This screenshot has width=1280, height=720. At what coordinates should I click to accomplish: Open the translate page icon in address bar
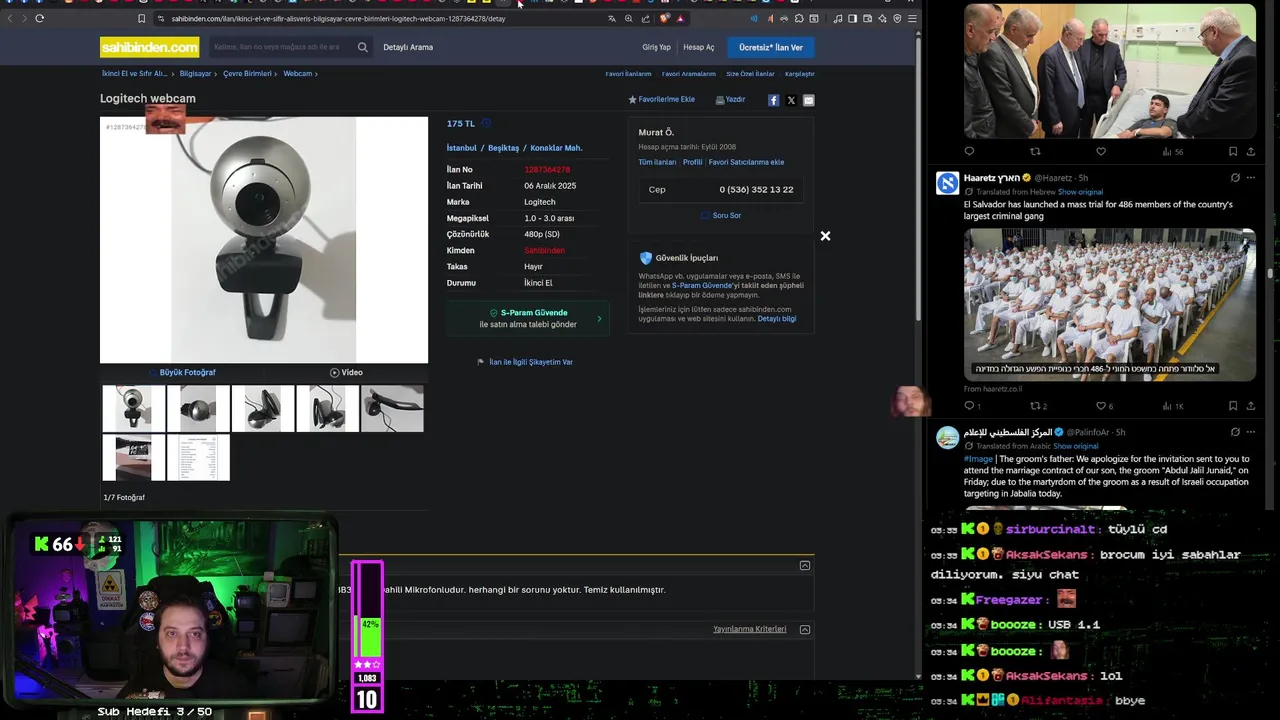click(612, 18)
